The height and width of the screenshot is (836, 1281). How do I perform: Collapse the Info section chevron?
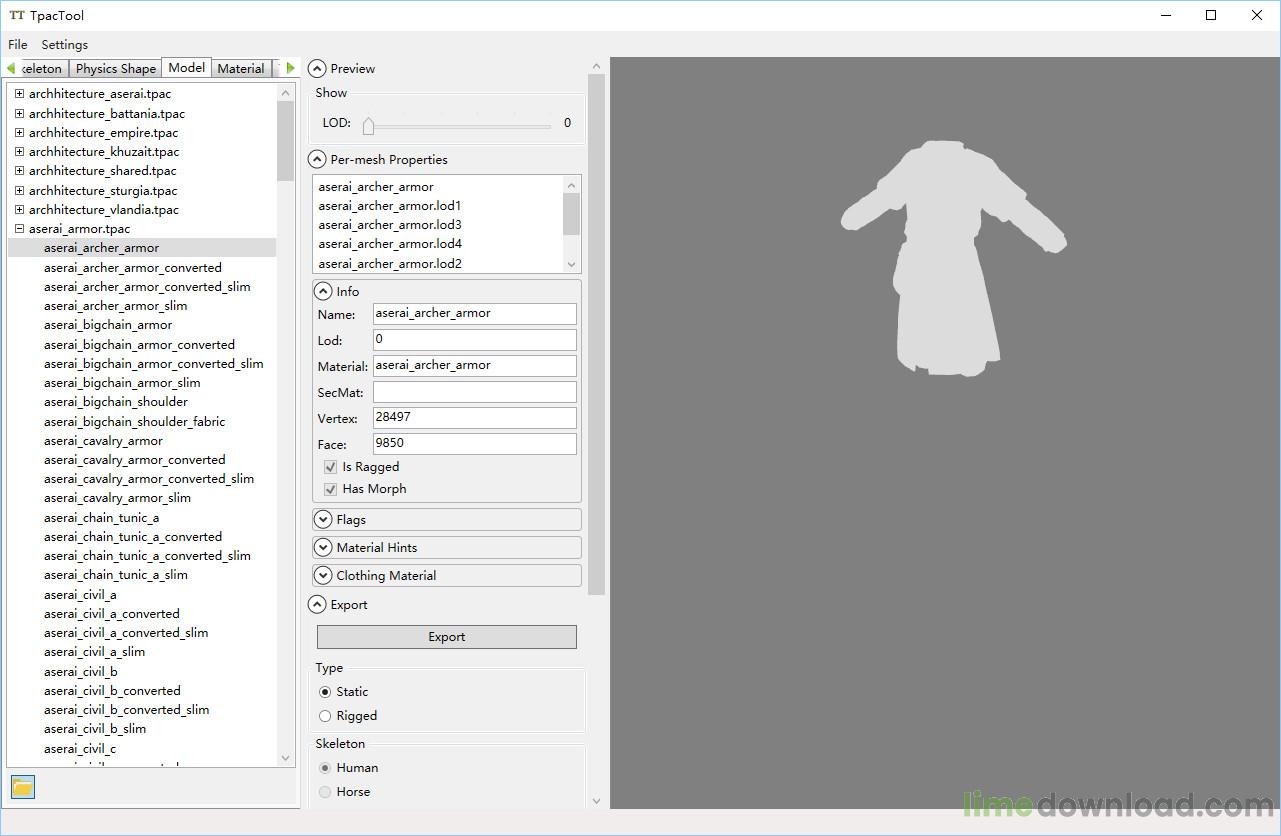coord(323,292)
